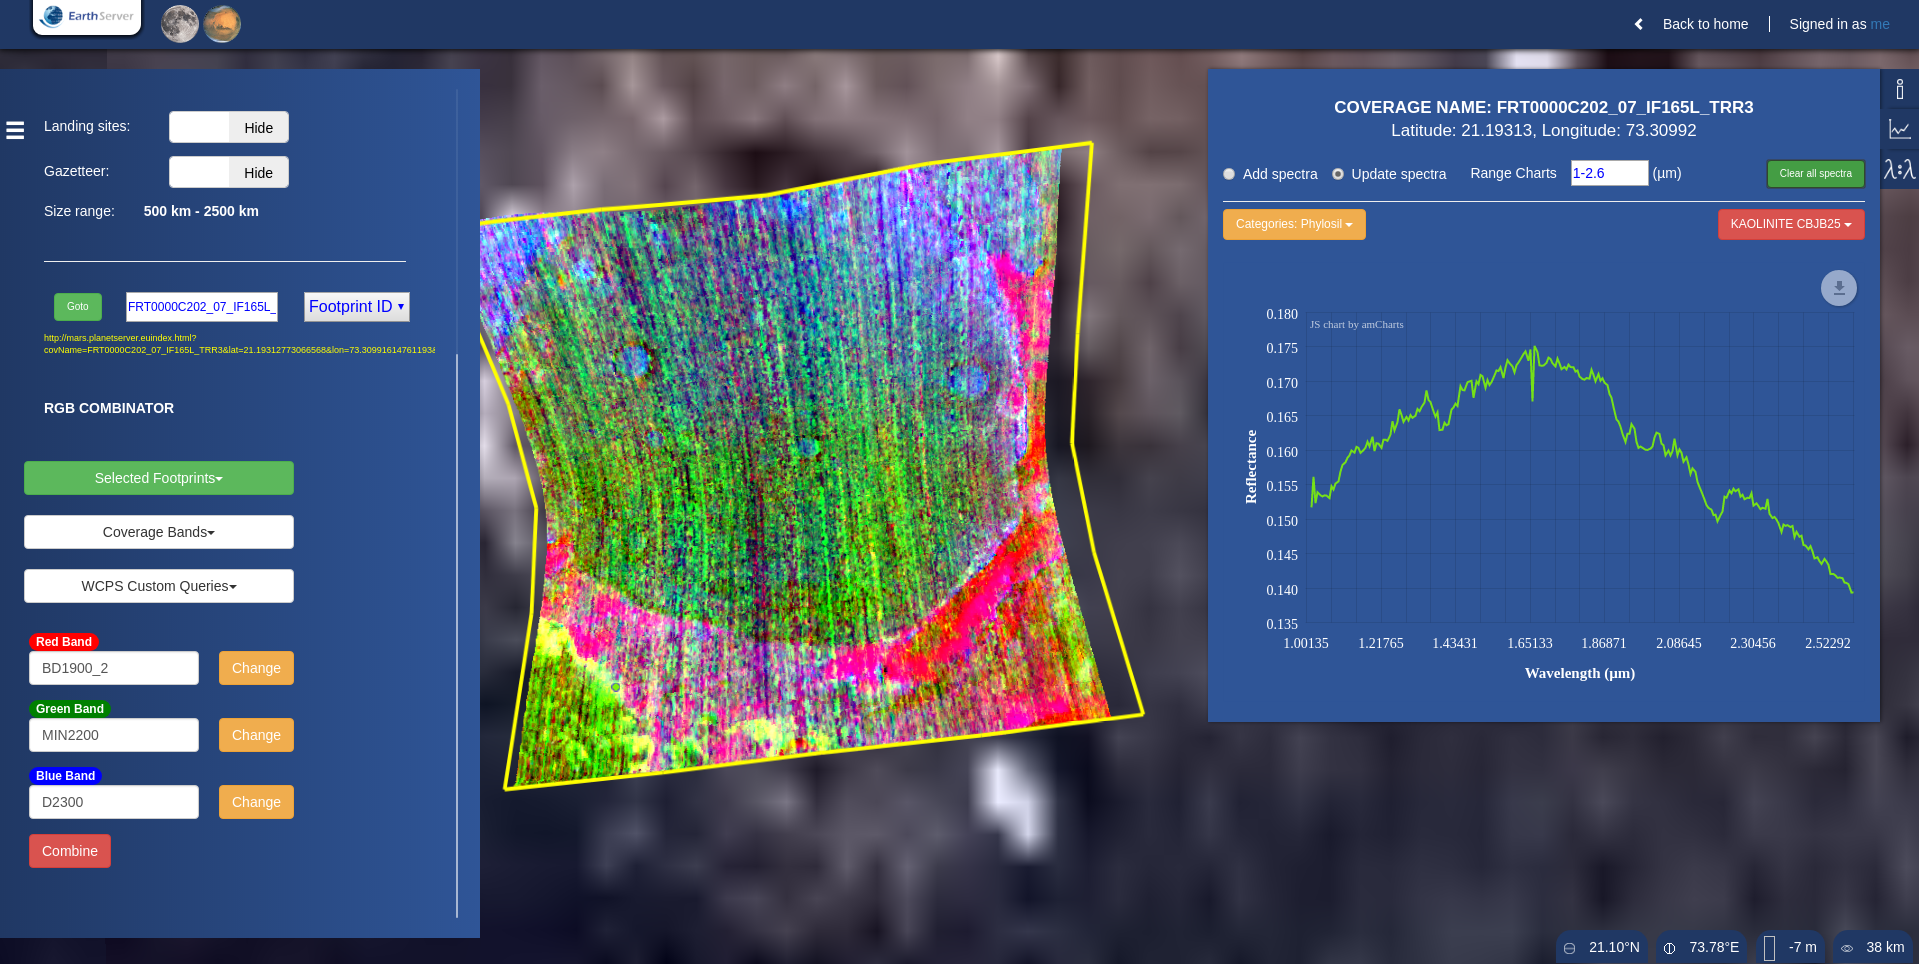Toggle the Landing sites Hide switch
This screenshot has height=964, width=1919.
click(x=229, y=127)
